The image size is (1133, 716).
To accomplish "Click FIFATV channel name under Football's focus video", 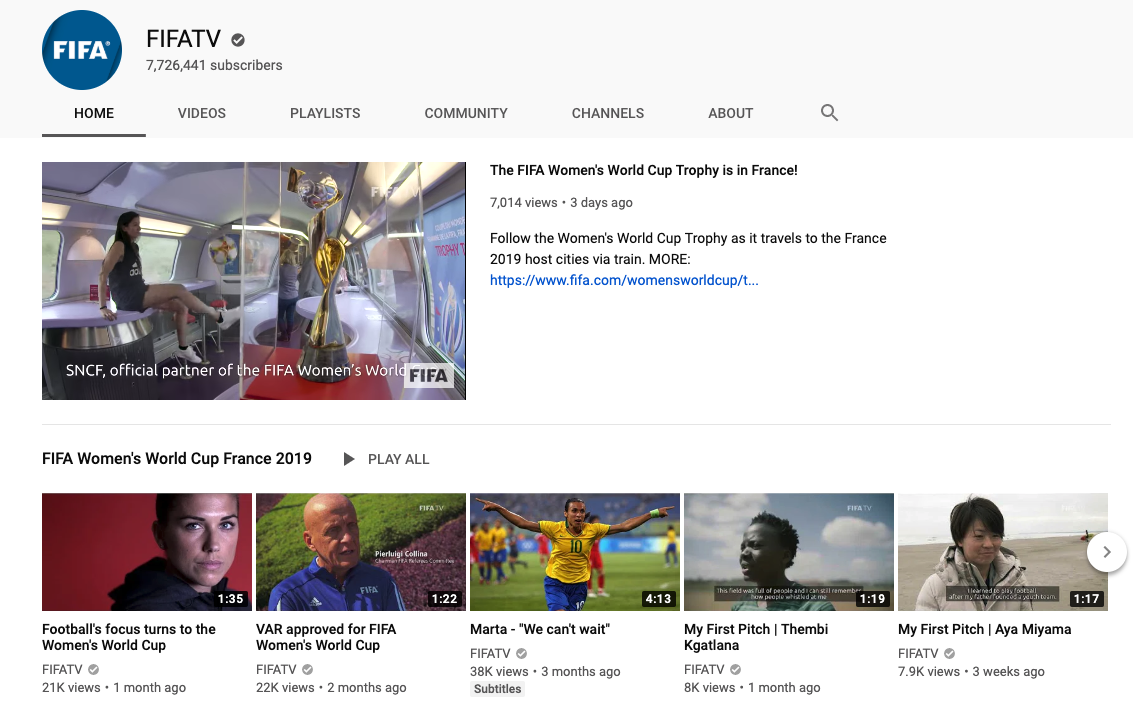I will 62,670.
